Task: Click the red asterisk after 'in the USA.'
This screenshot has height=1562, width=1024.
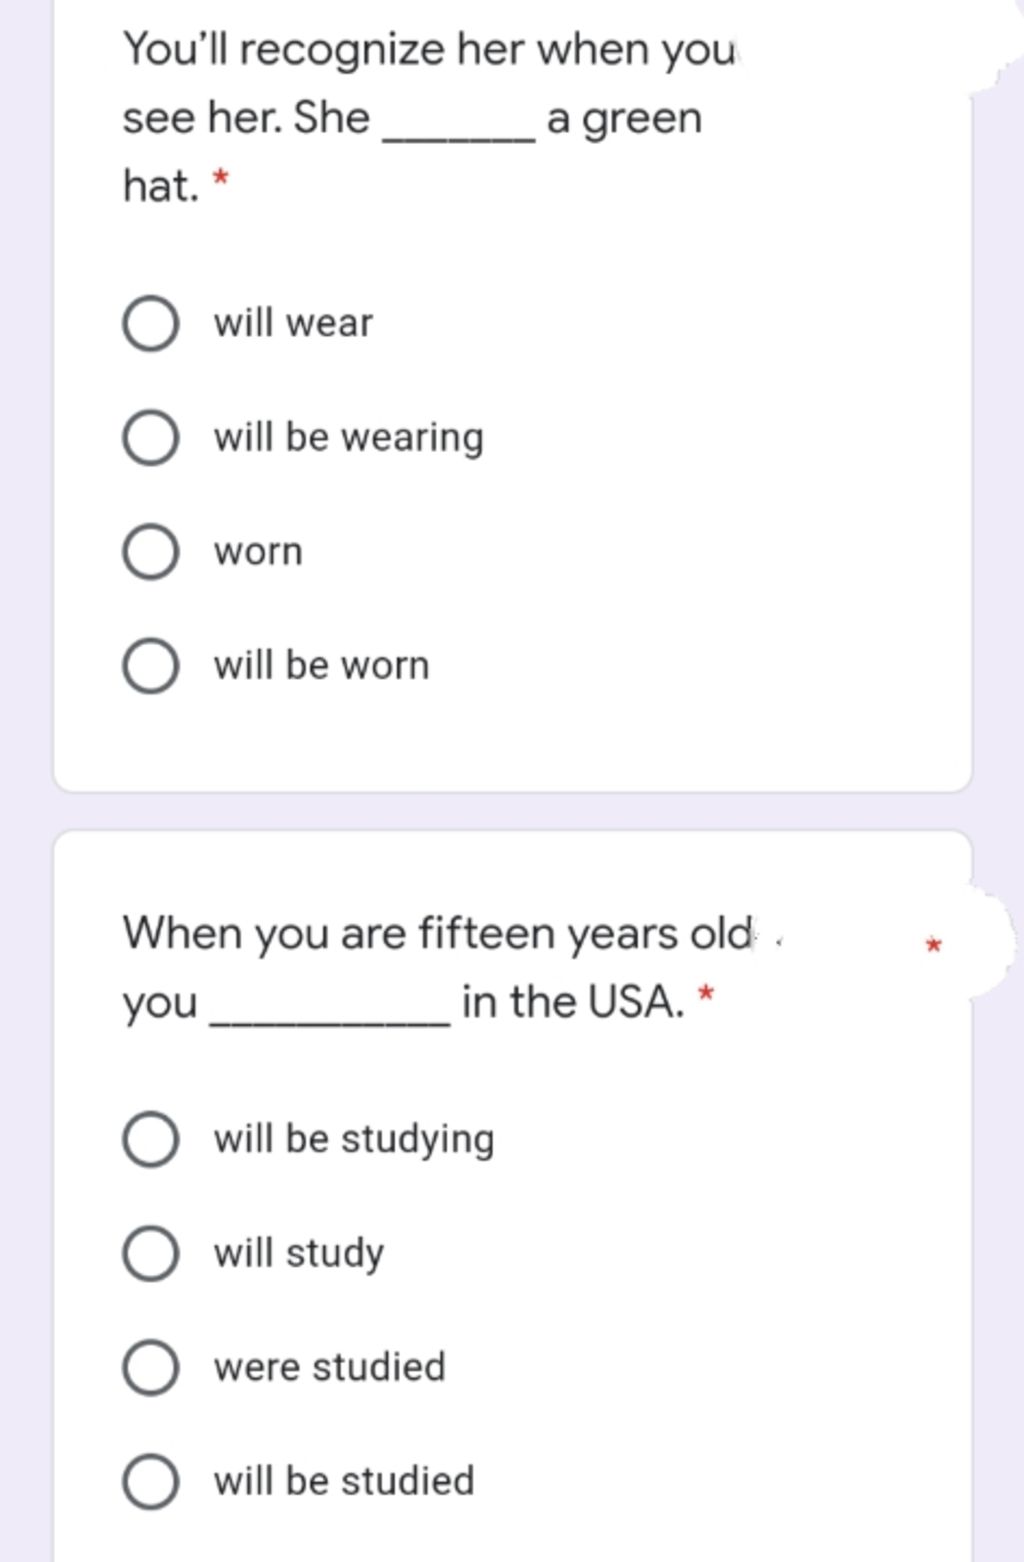Action: (706, 994)
